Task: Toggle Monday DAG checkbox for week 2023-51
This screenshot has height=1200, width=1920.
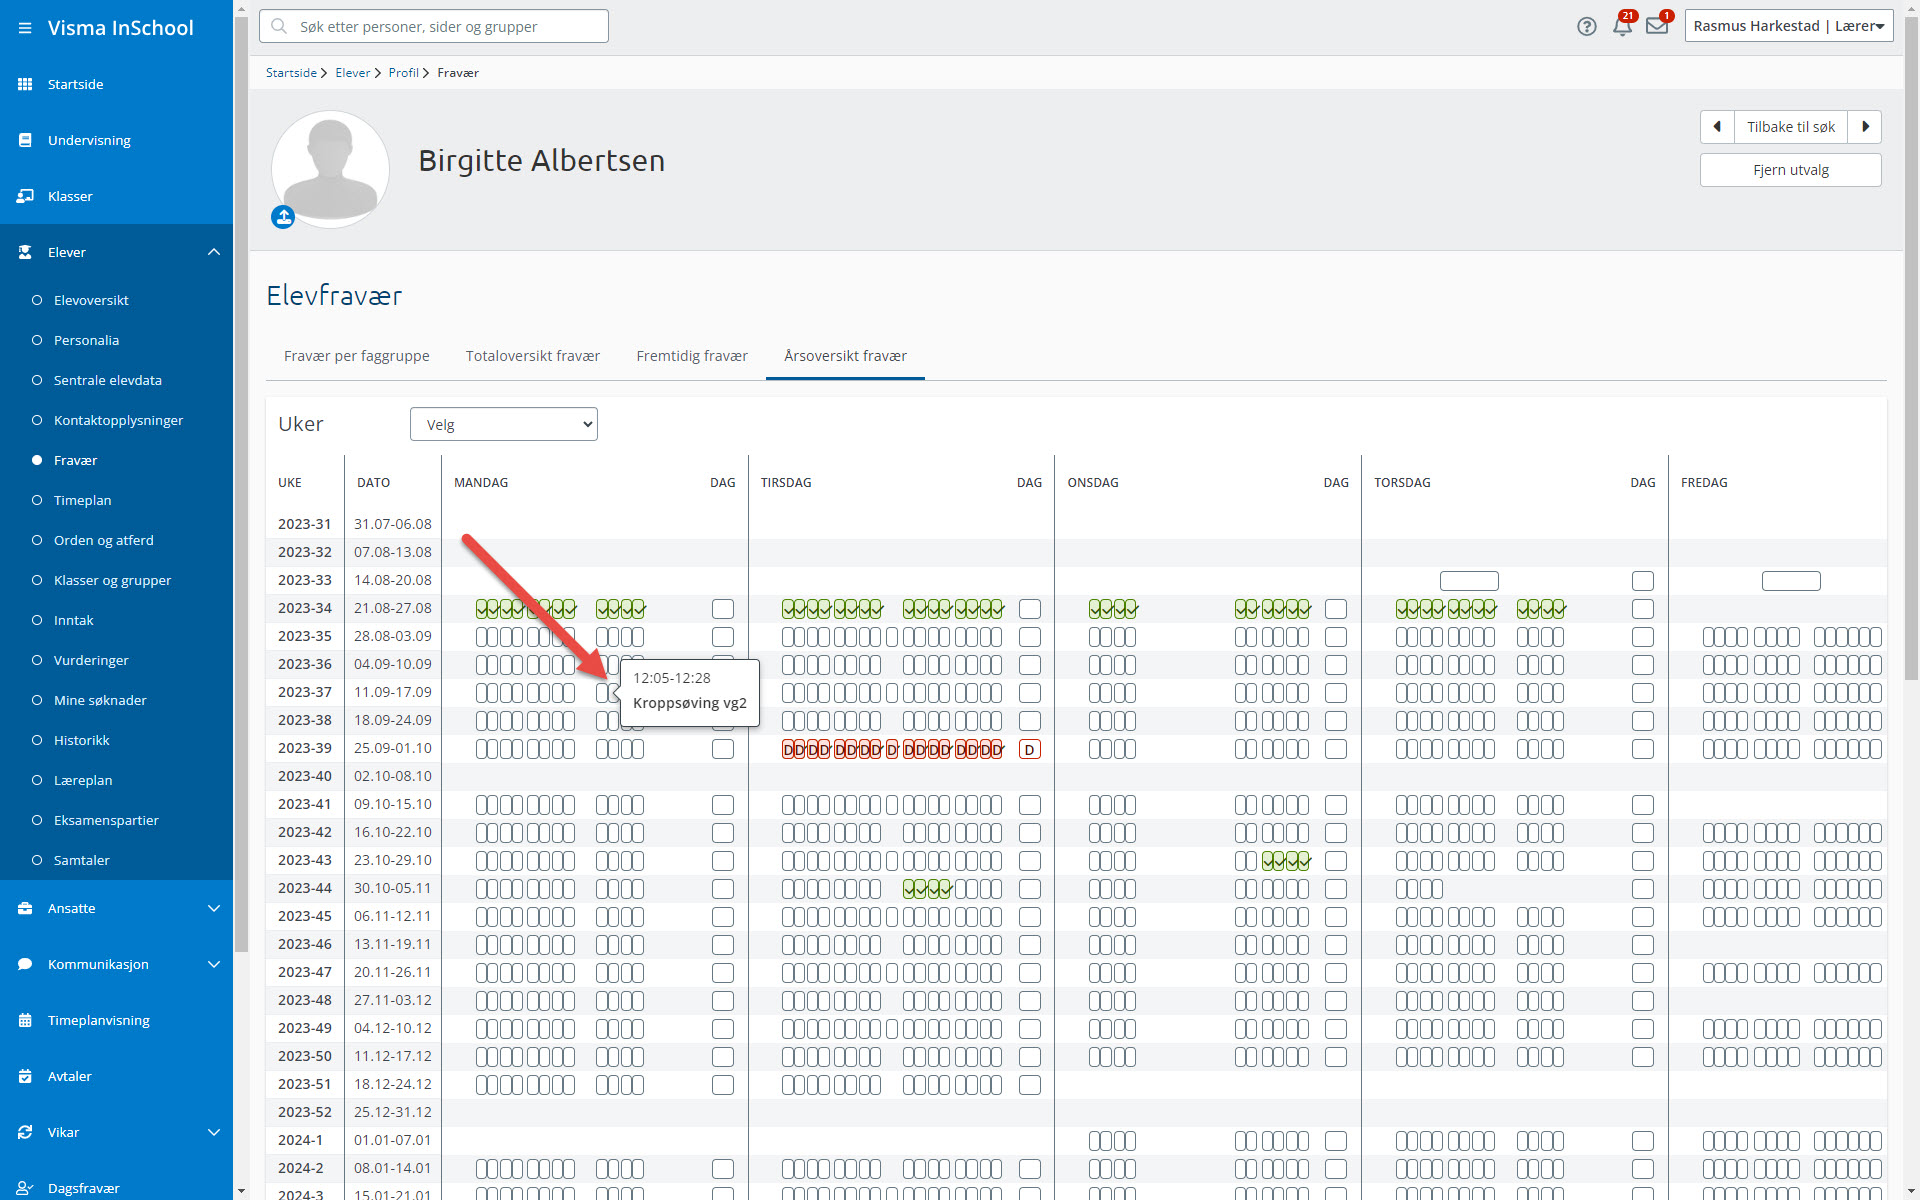Action: point(723,1085)
